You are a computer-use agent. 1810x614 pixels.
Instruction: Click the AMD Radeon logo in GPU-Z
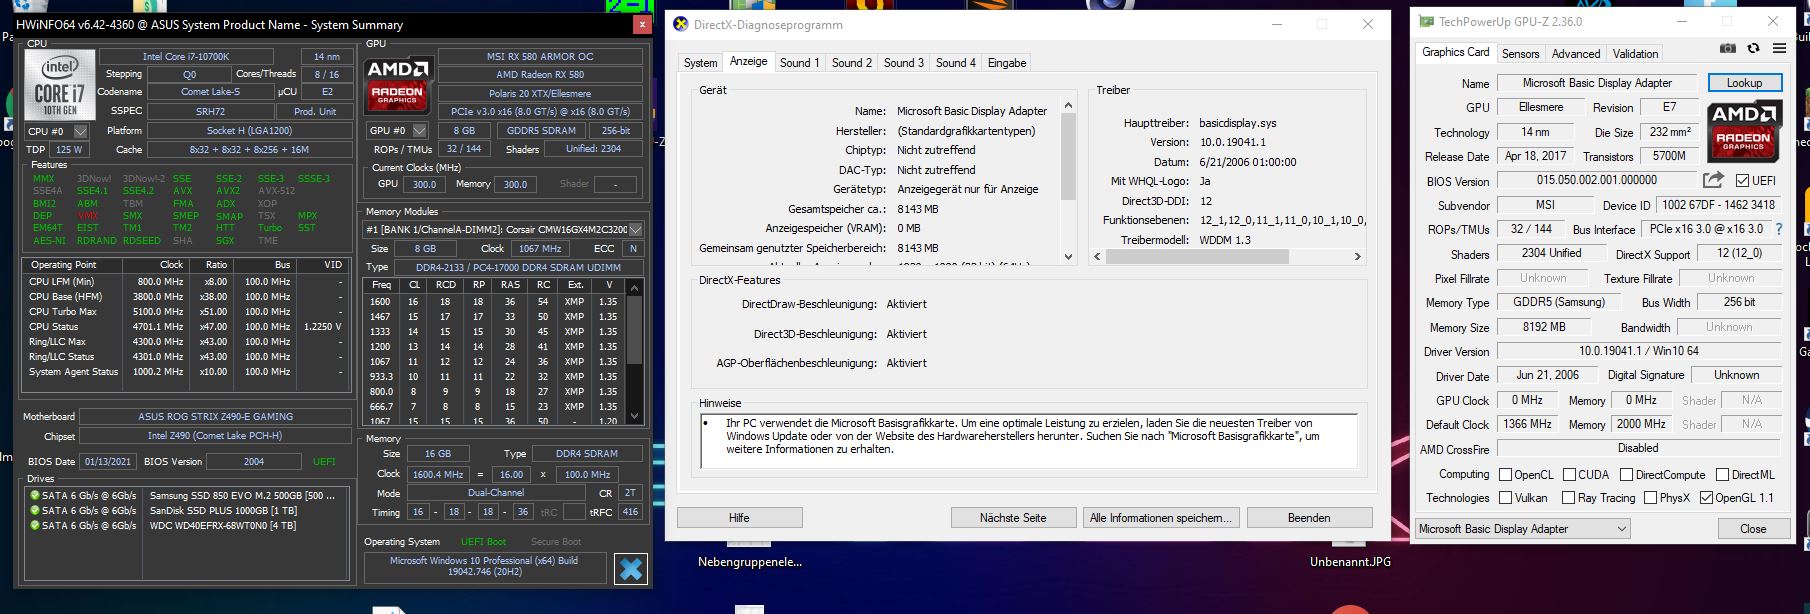1745,131
